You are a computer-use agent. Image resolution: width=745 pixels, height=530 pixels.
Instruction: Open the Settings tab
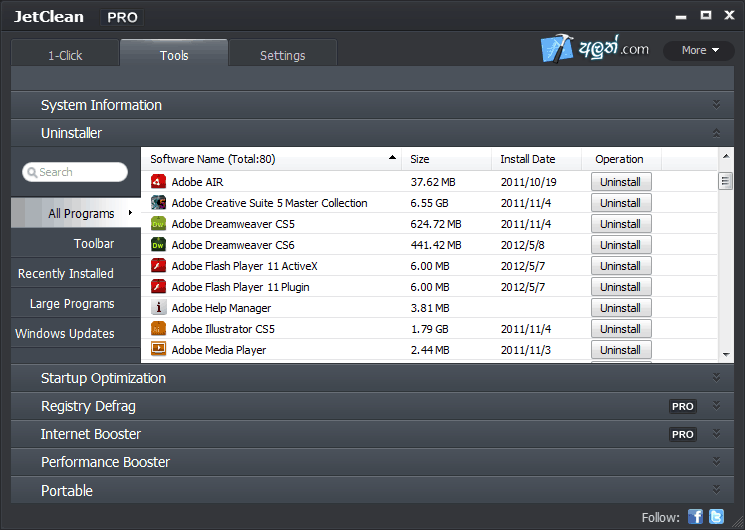click(x=283, y=53)
